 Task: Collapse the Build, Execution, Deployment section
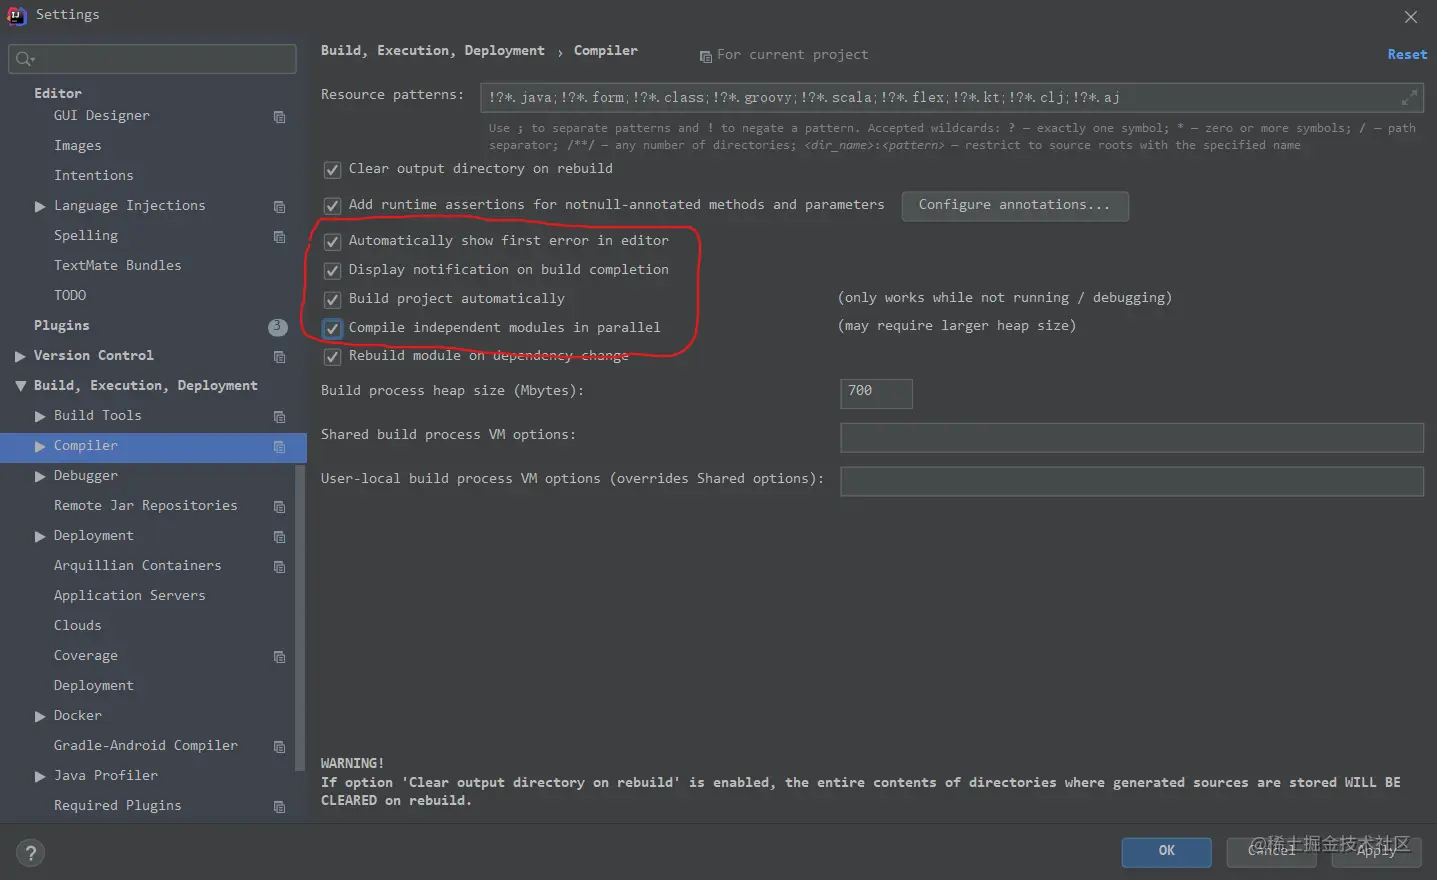click(20, 386)
